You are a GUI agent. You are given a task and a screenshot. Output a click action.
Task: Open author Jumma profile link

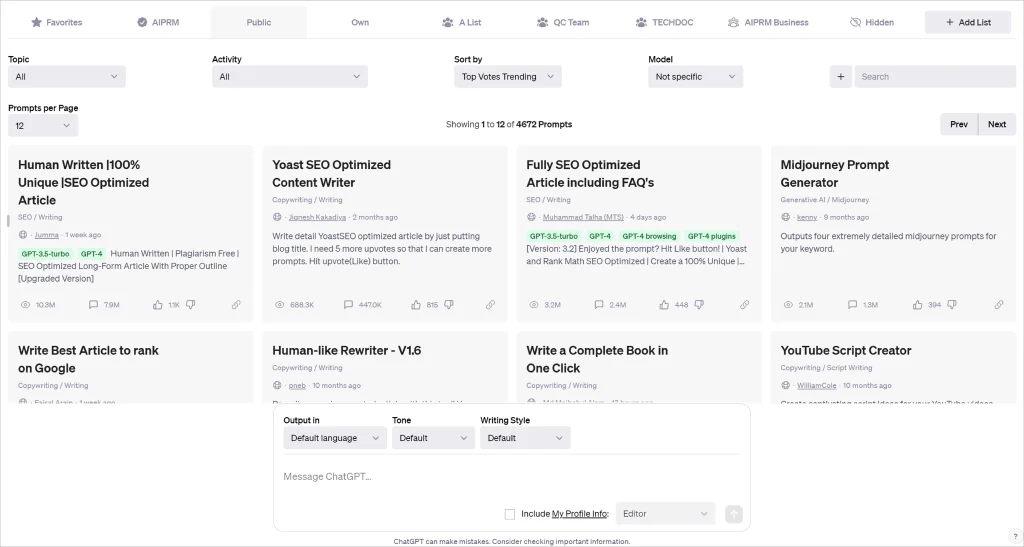pyautogui.click(x=46, y=235)
